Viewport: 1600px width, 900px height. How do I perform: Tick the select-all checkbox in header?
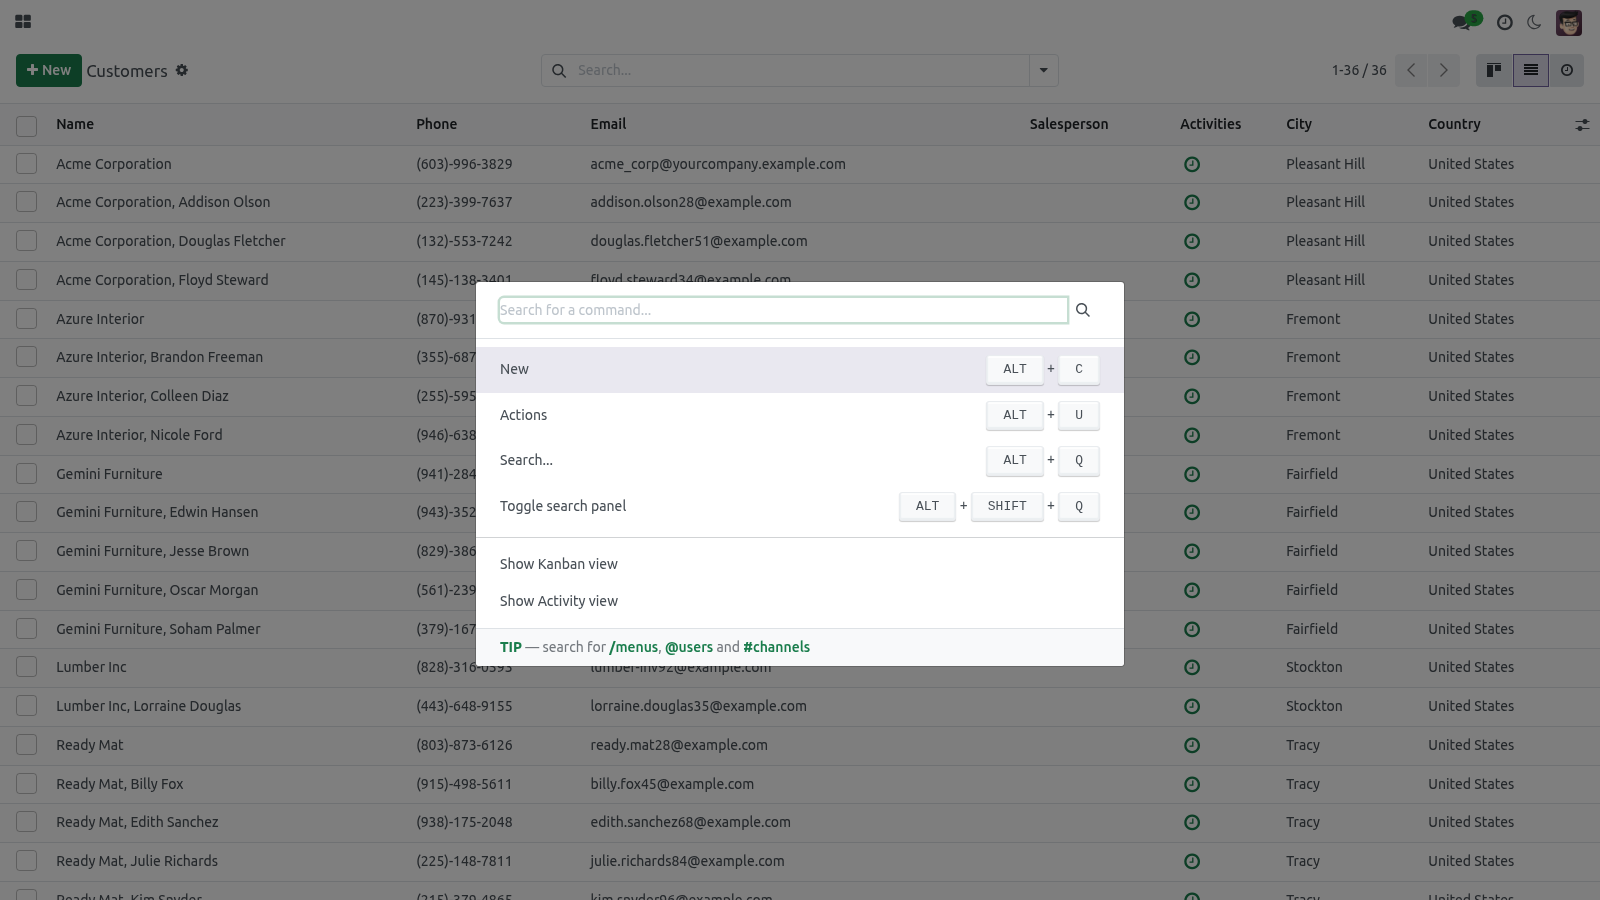(x=27, y=126)
